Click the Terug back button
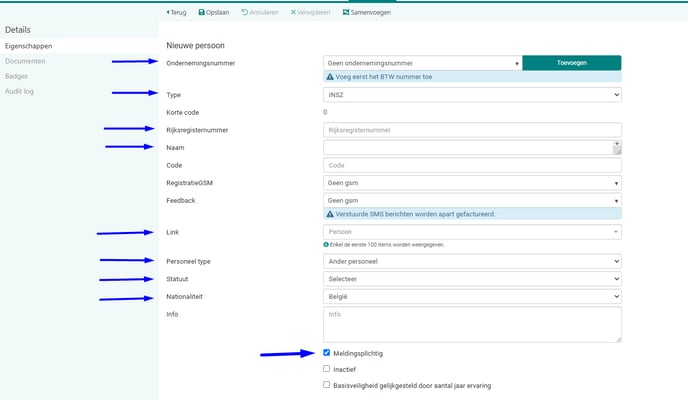Viewport: 688px width, 400px height. [176, 12]
